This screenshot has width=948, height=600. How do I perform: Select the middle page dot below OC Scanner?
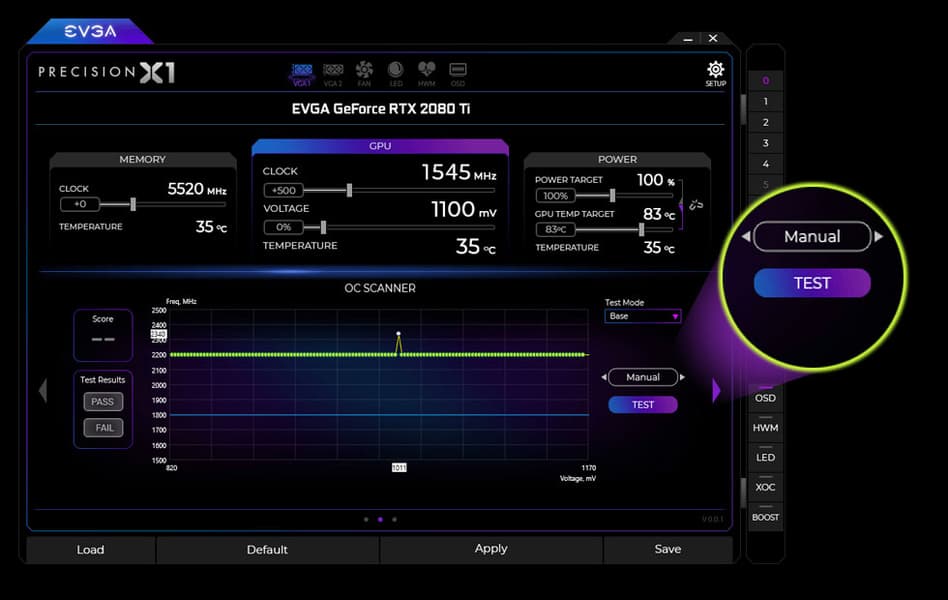pos(380,520)
